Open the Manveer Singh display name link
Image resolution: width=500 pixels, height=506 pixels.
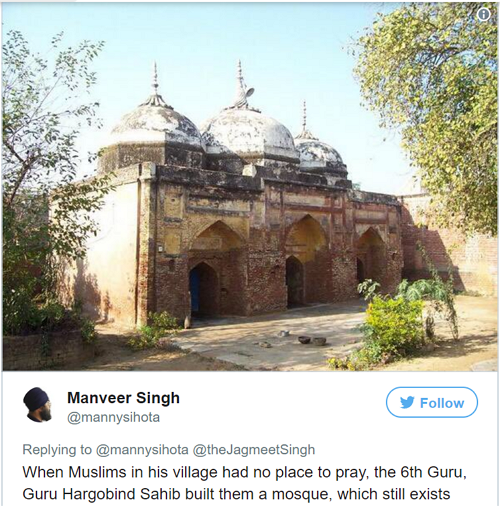coord(123,398)
